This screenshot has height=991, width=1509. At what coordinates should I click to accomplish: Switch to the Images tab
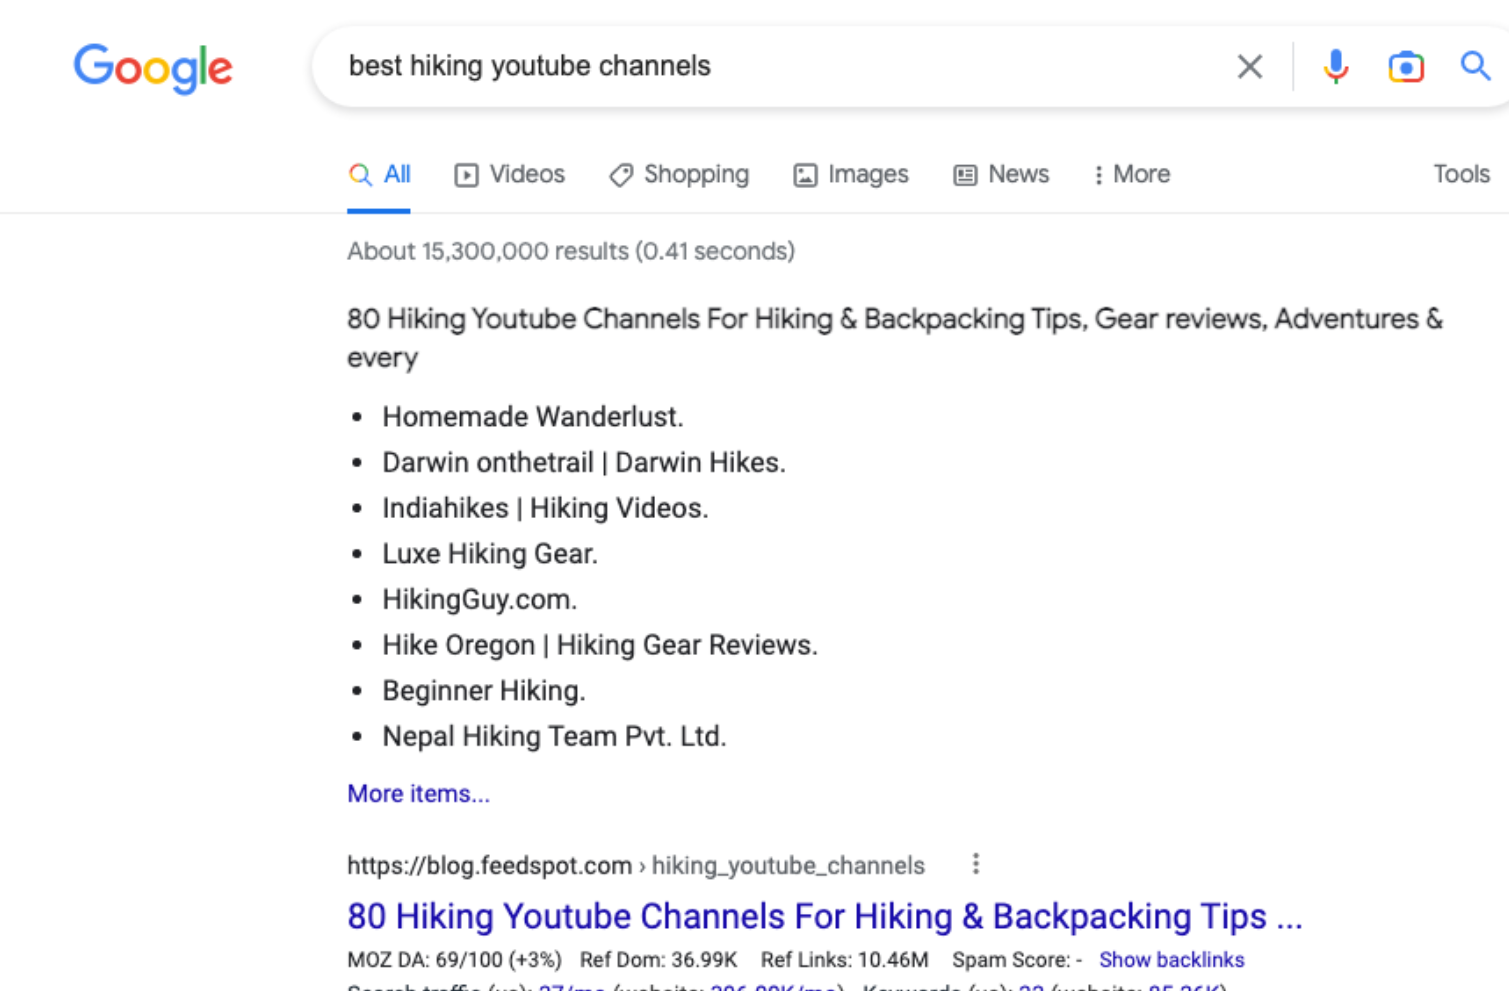click(851, 174)
